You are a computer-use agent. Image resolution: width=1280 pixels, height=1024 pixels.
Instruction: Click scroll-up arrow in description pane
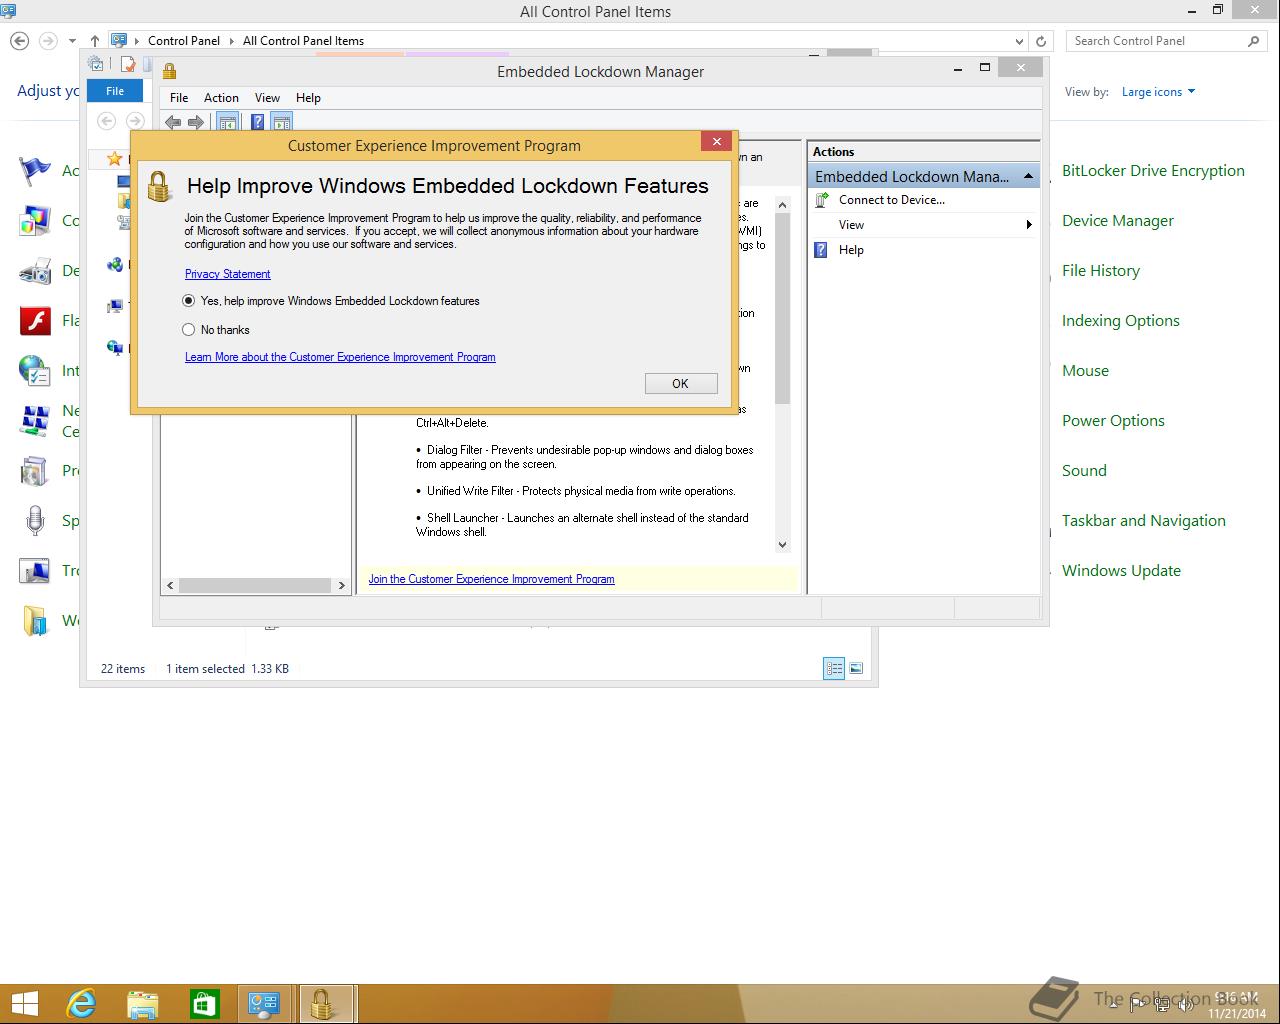[x=782, y=204]
